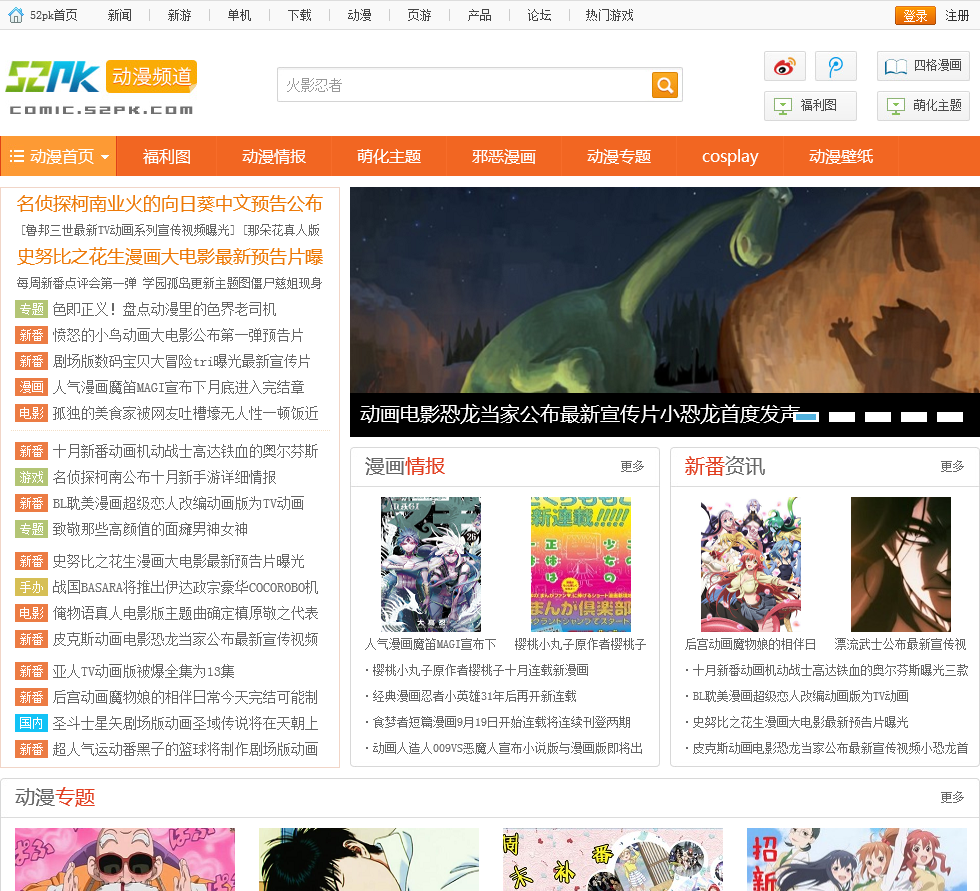This screenshot has width=980, height=891.
Task: Open 魔物娘 harem anime thumbnail
Action: [751, 564]
